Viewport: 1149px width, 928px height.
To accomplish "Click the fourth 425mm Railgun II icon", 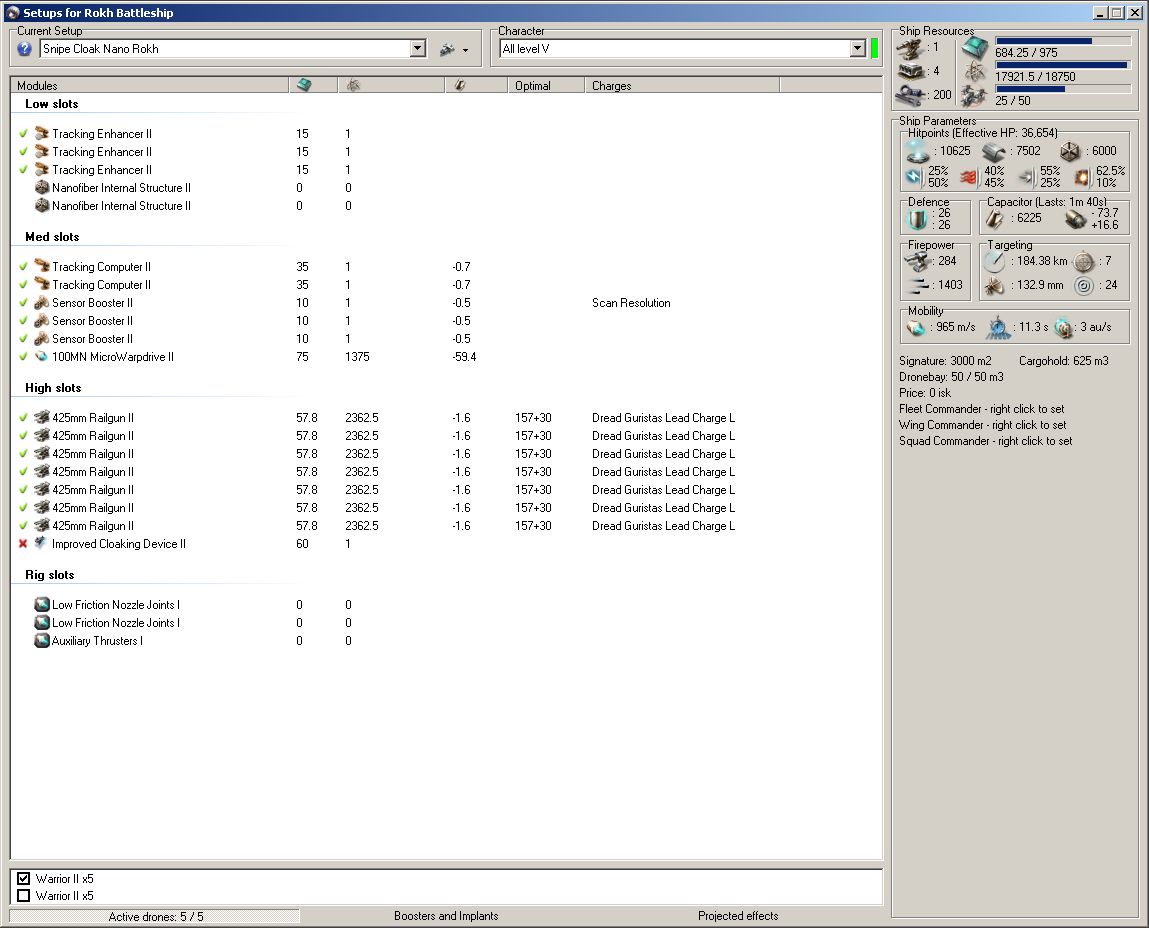I will coord(42,471).
